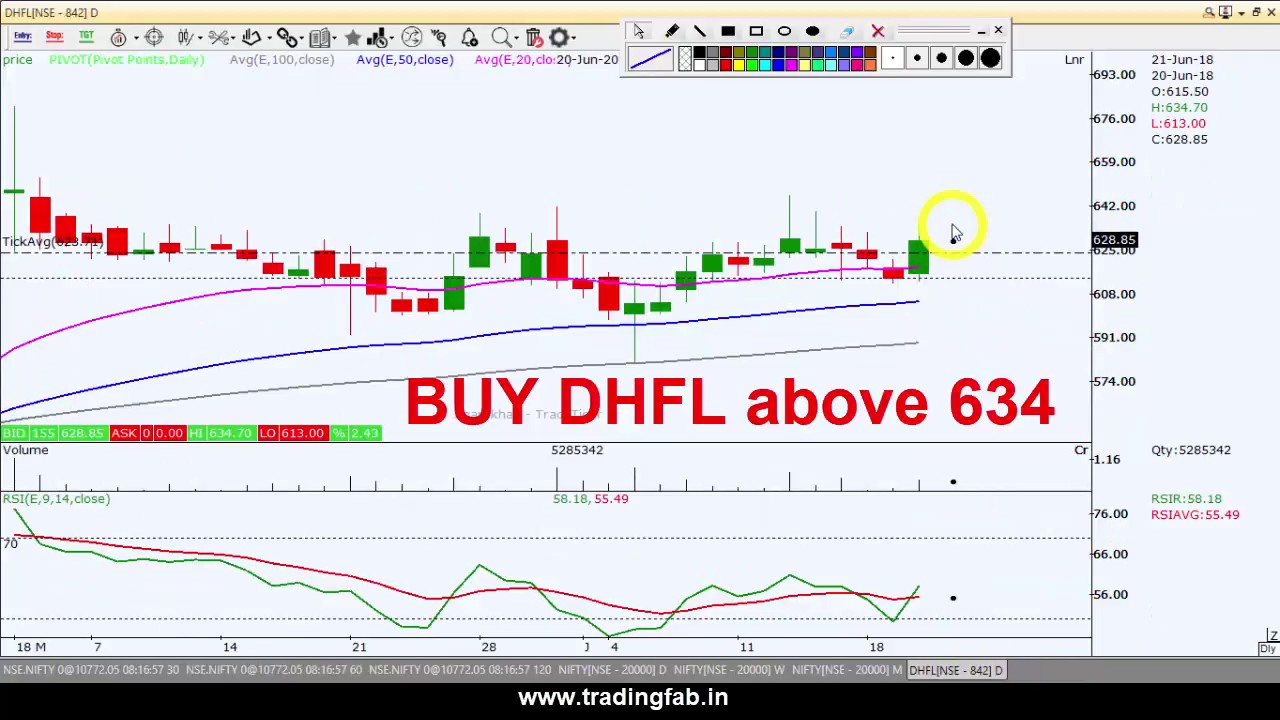Click the Entry price marker tool
The height and width of the screenshot is (720, 1280).
point(23,37)
